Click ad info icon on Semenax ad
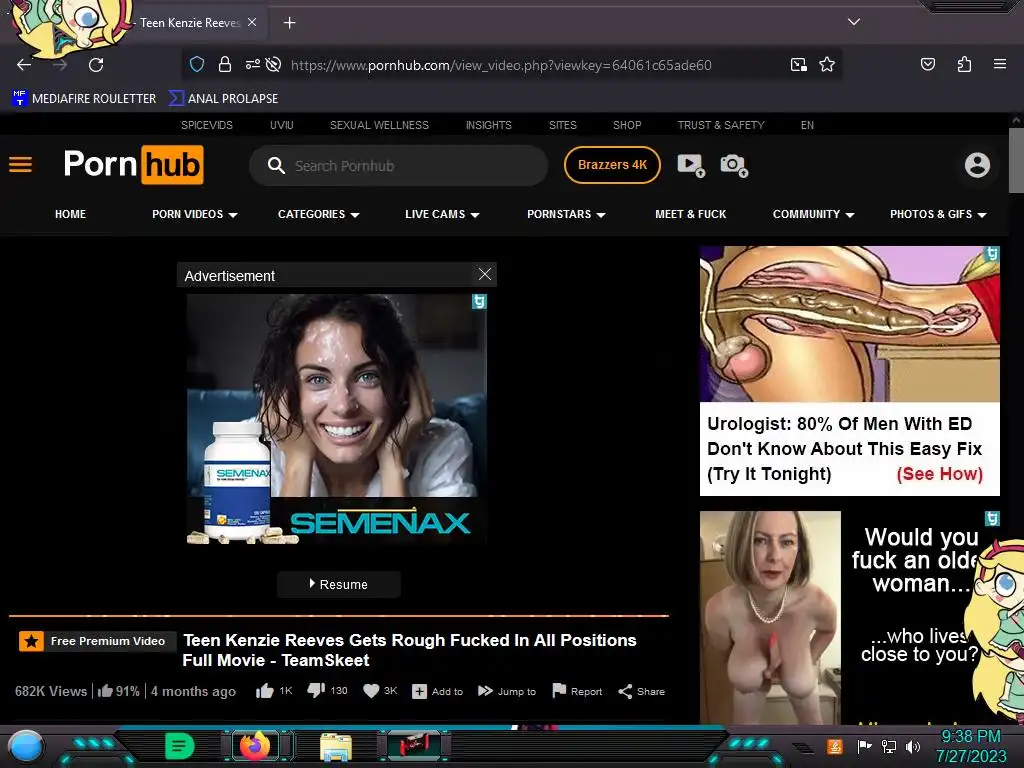 point(479,301)
